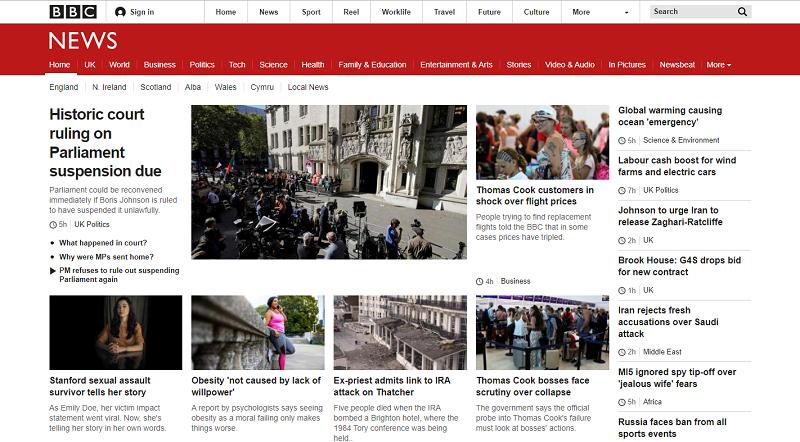The image size is (800, 442).
Task: Open Johnson to urge Iran headline
Action: tap(670, 216)
